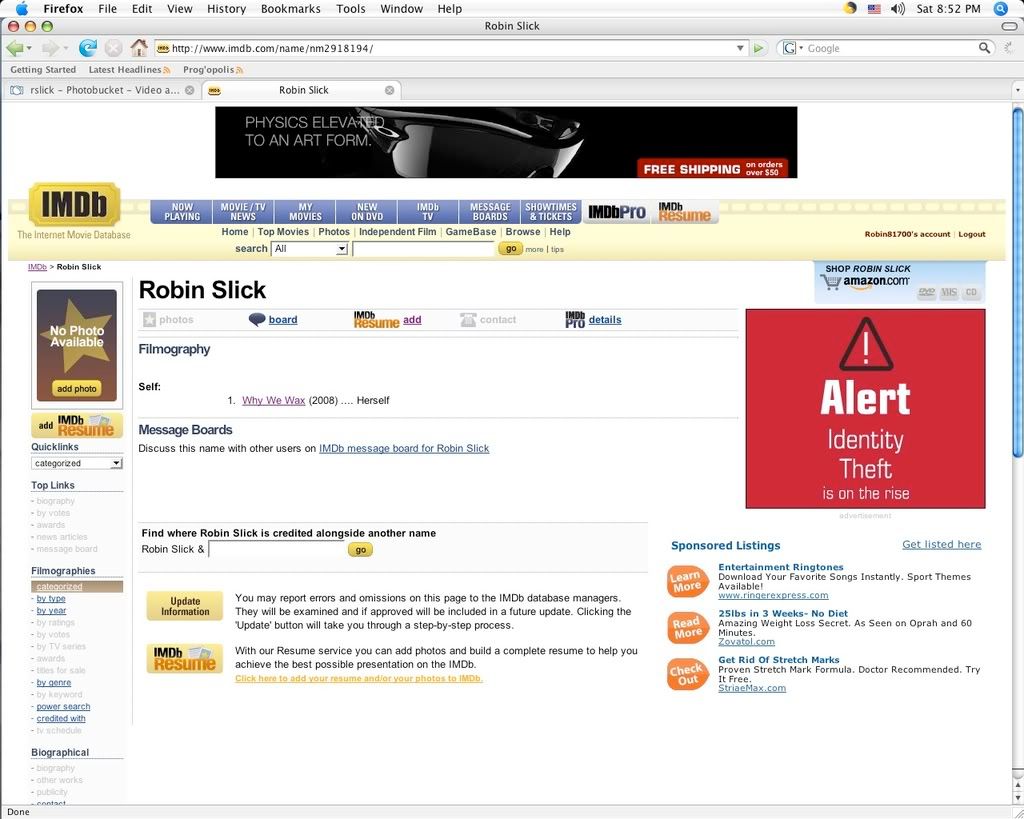This screenshot has height=819, width=1024.
Task: Click the Firefox address bar
Action: (x=451, y=48)
